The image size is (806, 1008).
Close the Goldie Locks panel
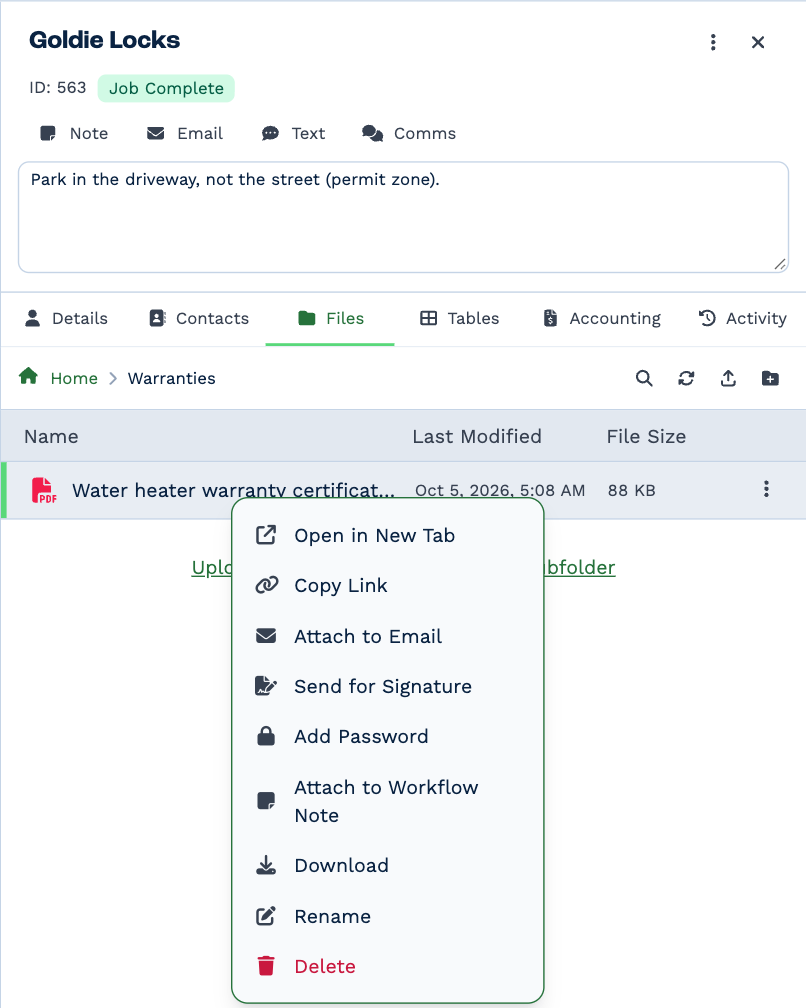[758, 42]
